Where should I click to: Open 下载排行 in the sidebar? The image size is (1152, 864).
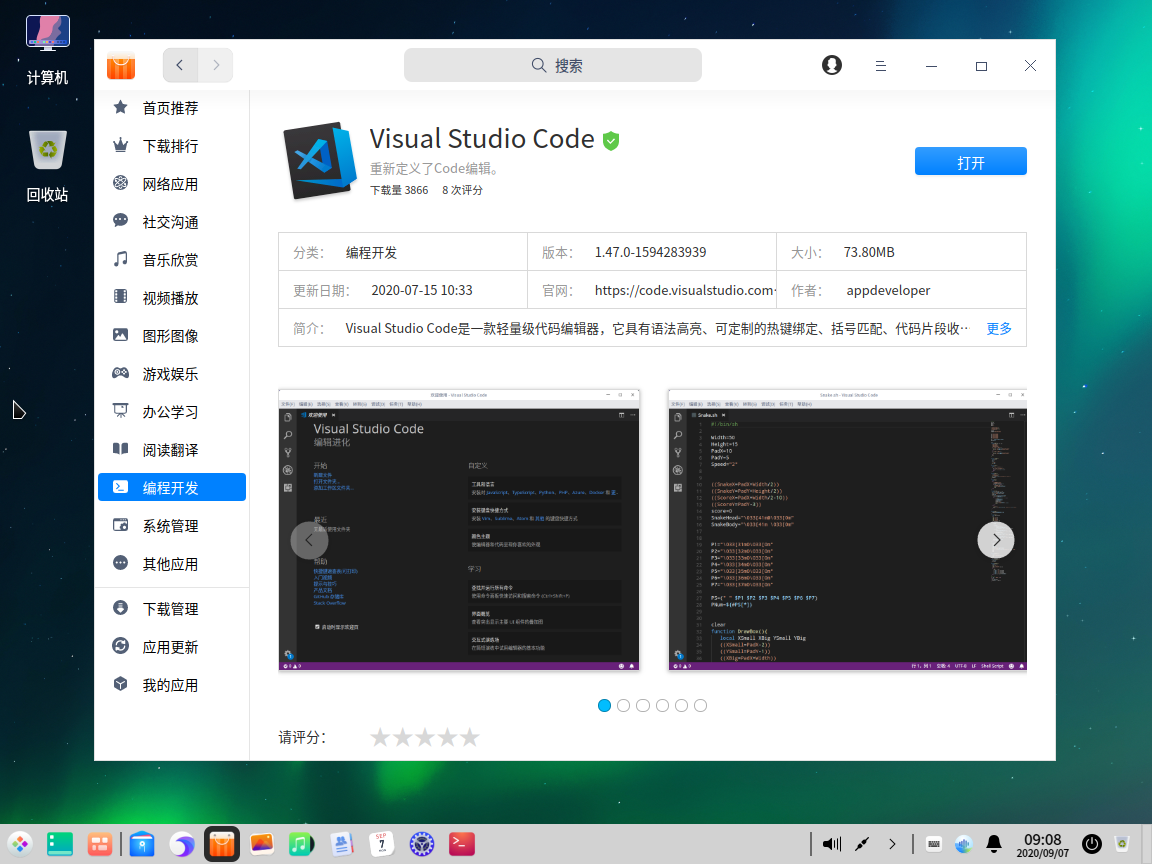pyautogui.click(x=172, y=146)
